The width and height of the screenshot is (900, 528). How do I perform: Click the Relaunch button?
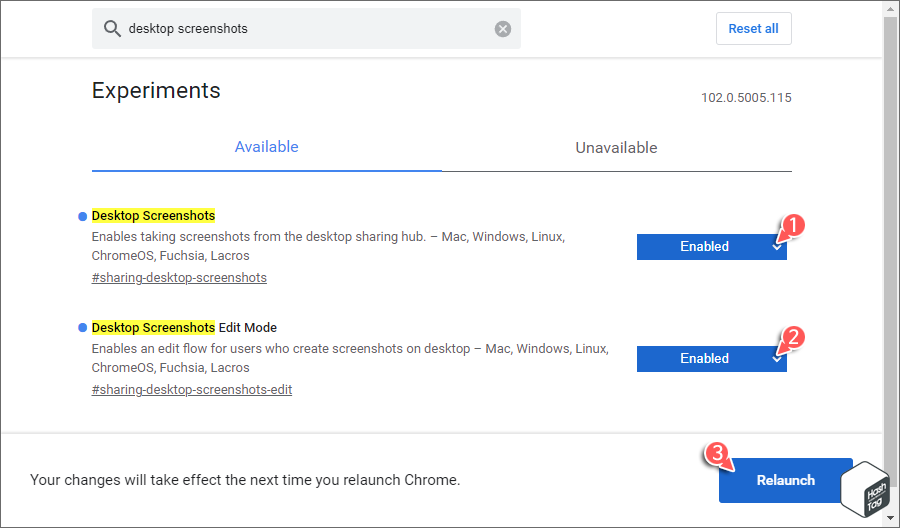pyautogui.click(x=785, y=480)
